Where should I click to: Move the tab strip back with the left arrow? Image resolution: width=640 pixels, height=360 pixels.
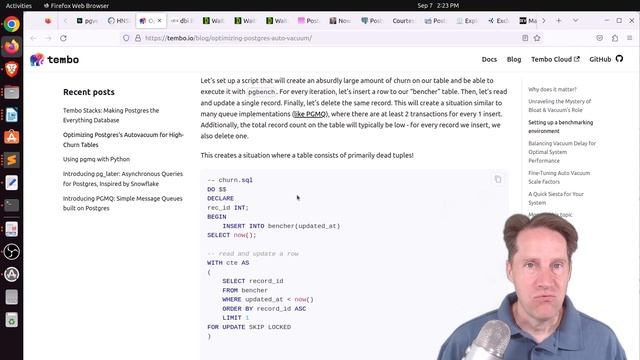65,20
